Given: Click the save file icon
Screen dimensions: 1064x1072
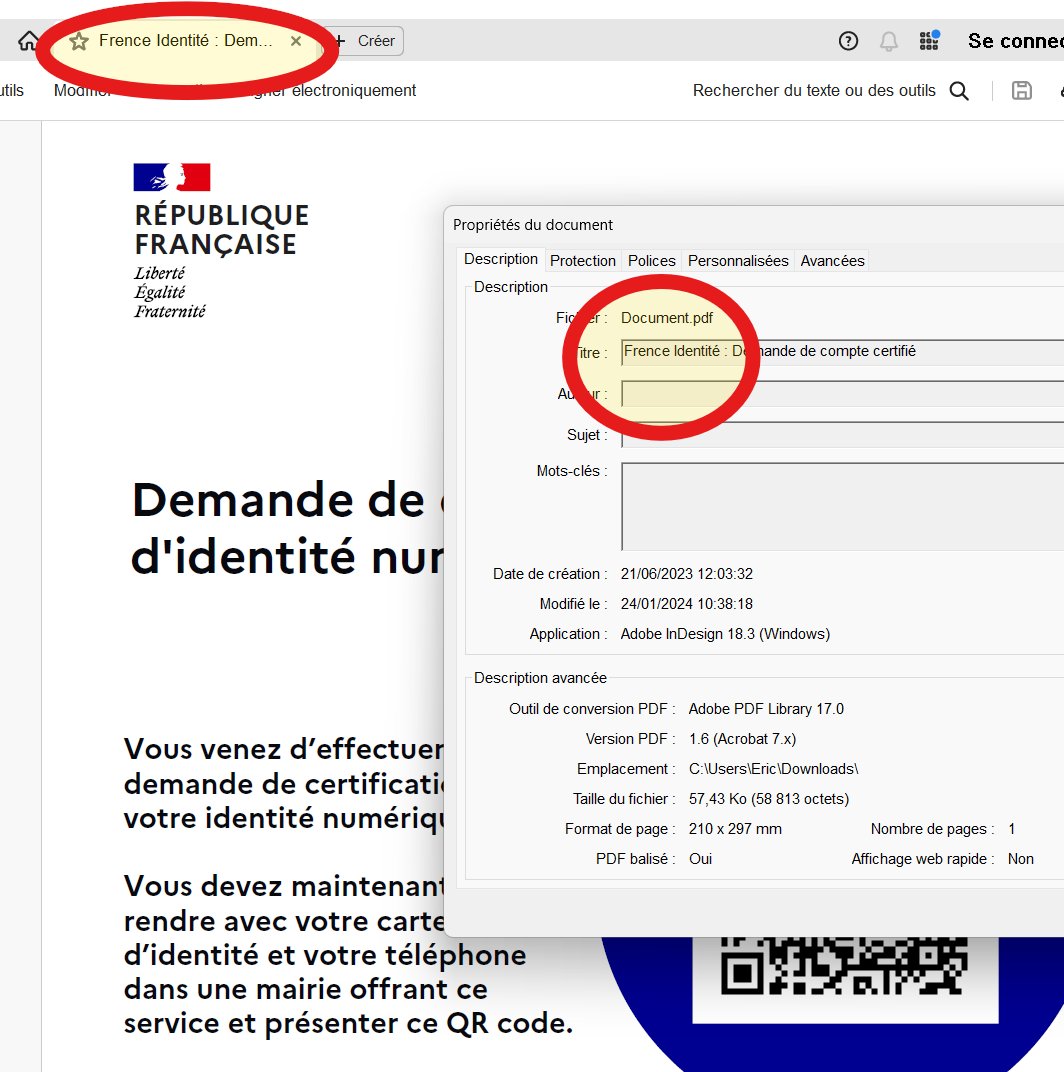Looking at the screenshot, I should coord(1021,90).
